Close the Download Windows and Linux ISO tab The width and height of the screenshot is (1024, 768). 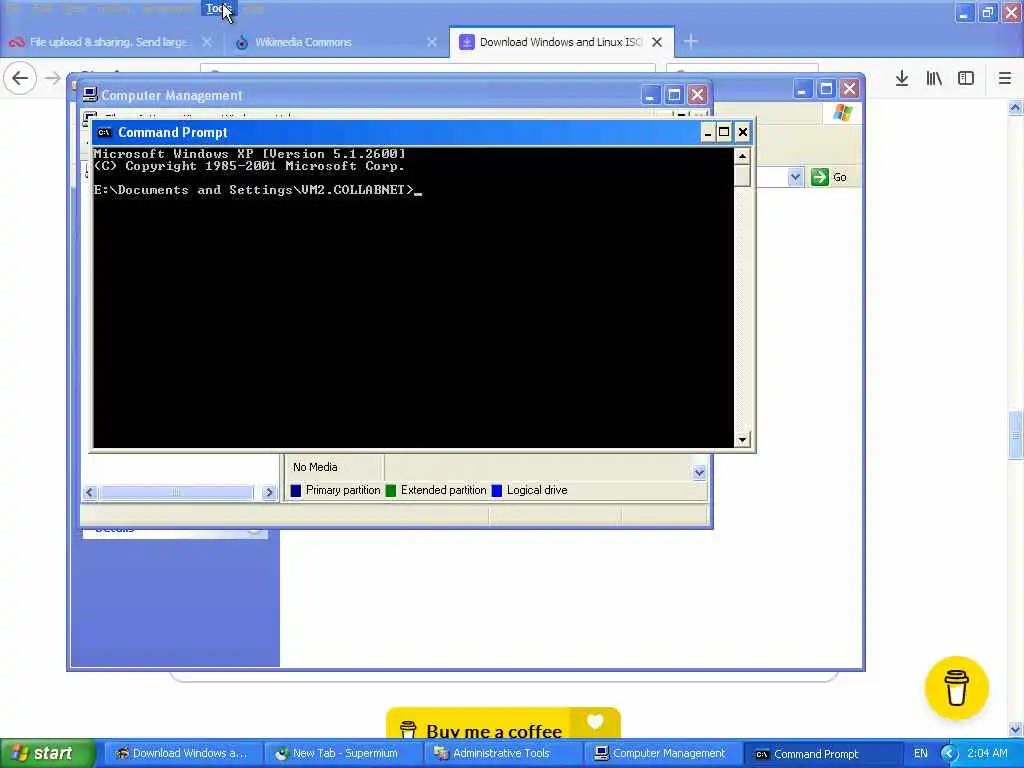coord(657,42)
